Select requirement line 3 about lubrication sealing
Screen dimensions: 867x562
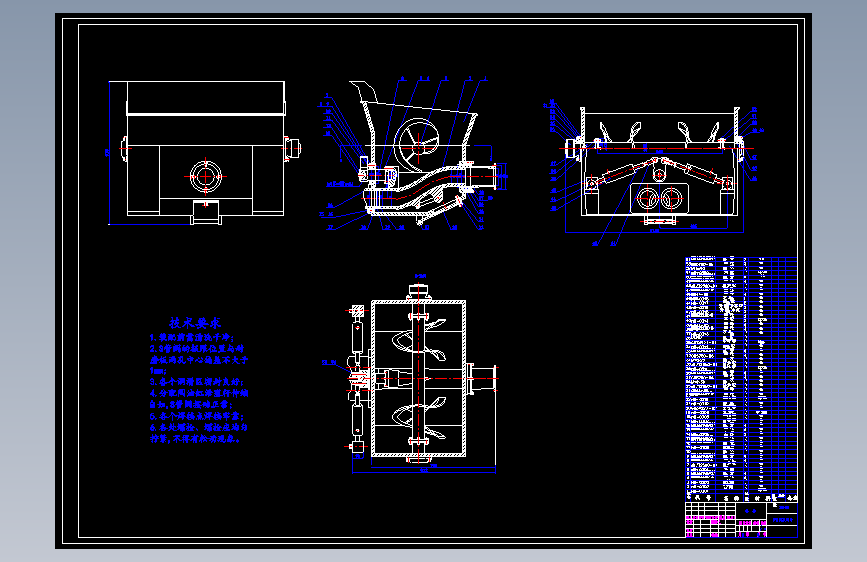(197, 382)
